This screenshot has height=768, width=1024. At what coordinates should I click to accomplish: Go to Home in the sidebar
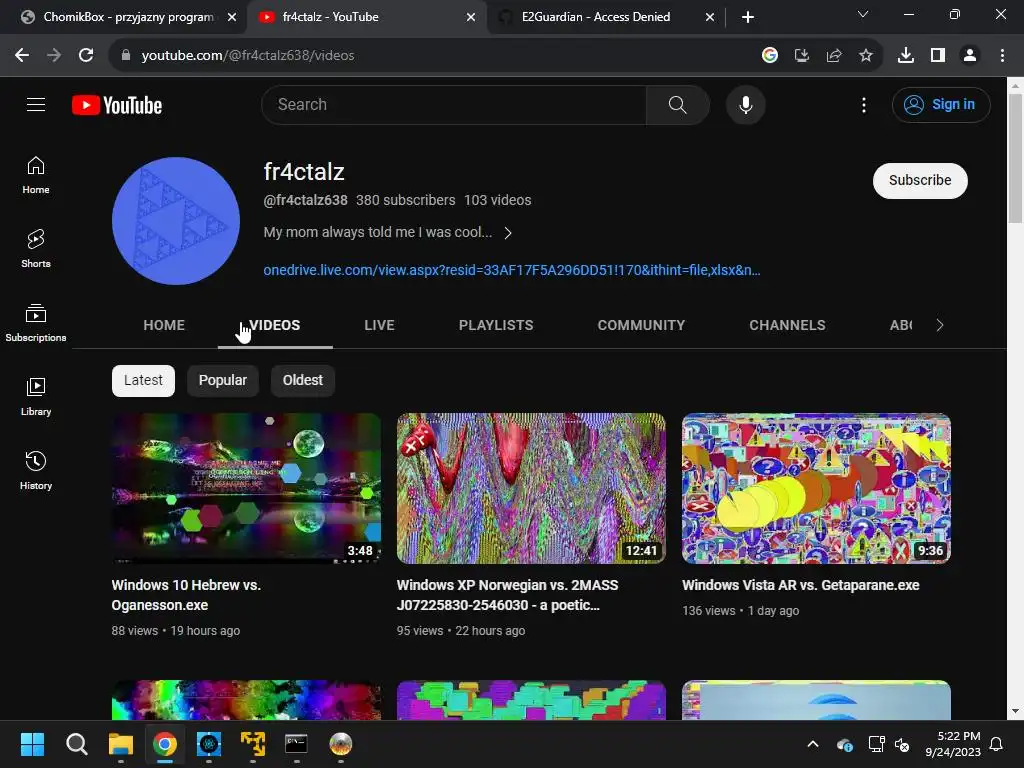click(36, 175)
